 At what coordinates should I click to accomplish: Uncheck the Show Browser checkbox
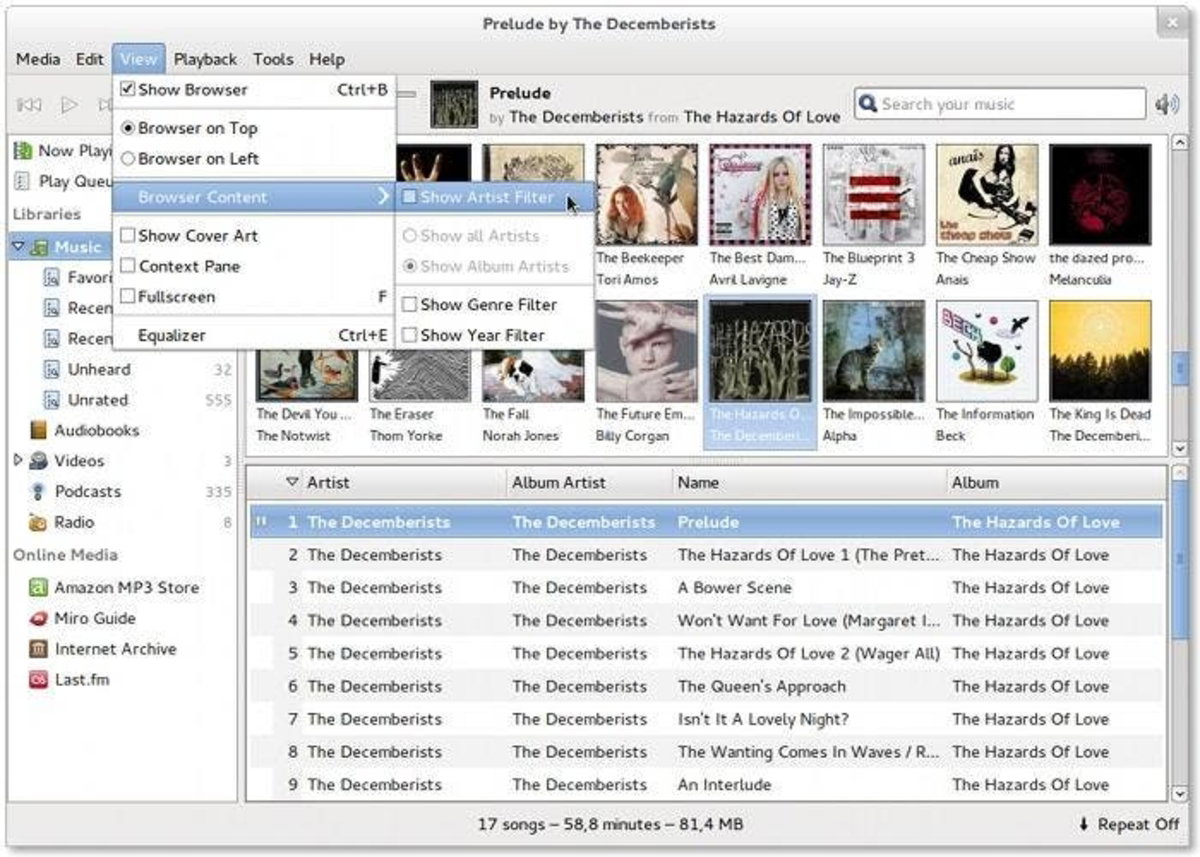coord(127,89)
